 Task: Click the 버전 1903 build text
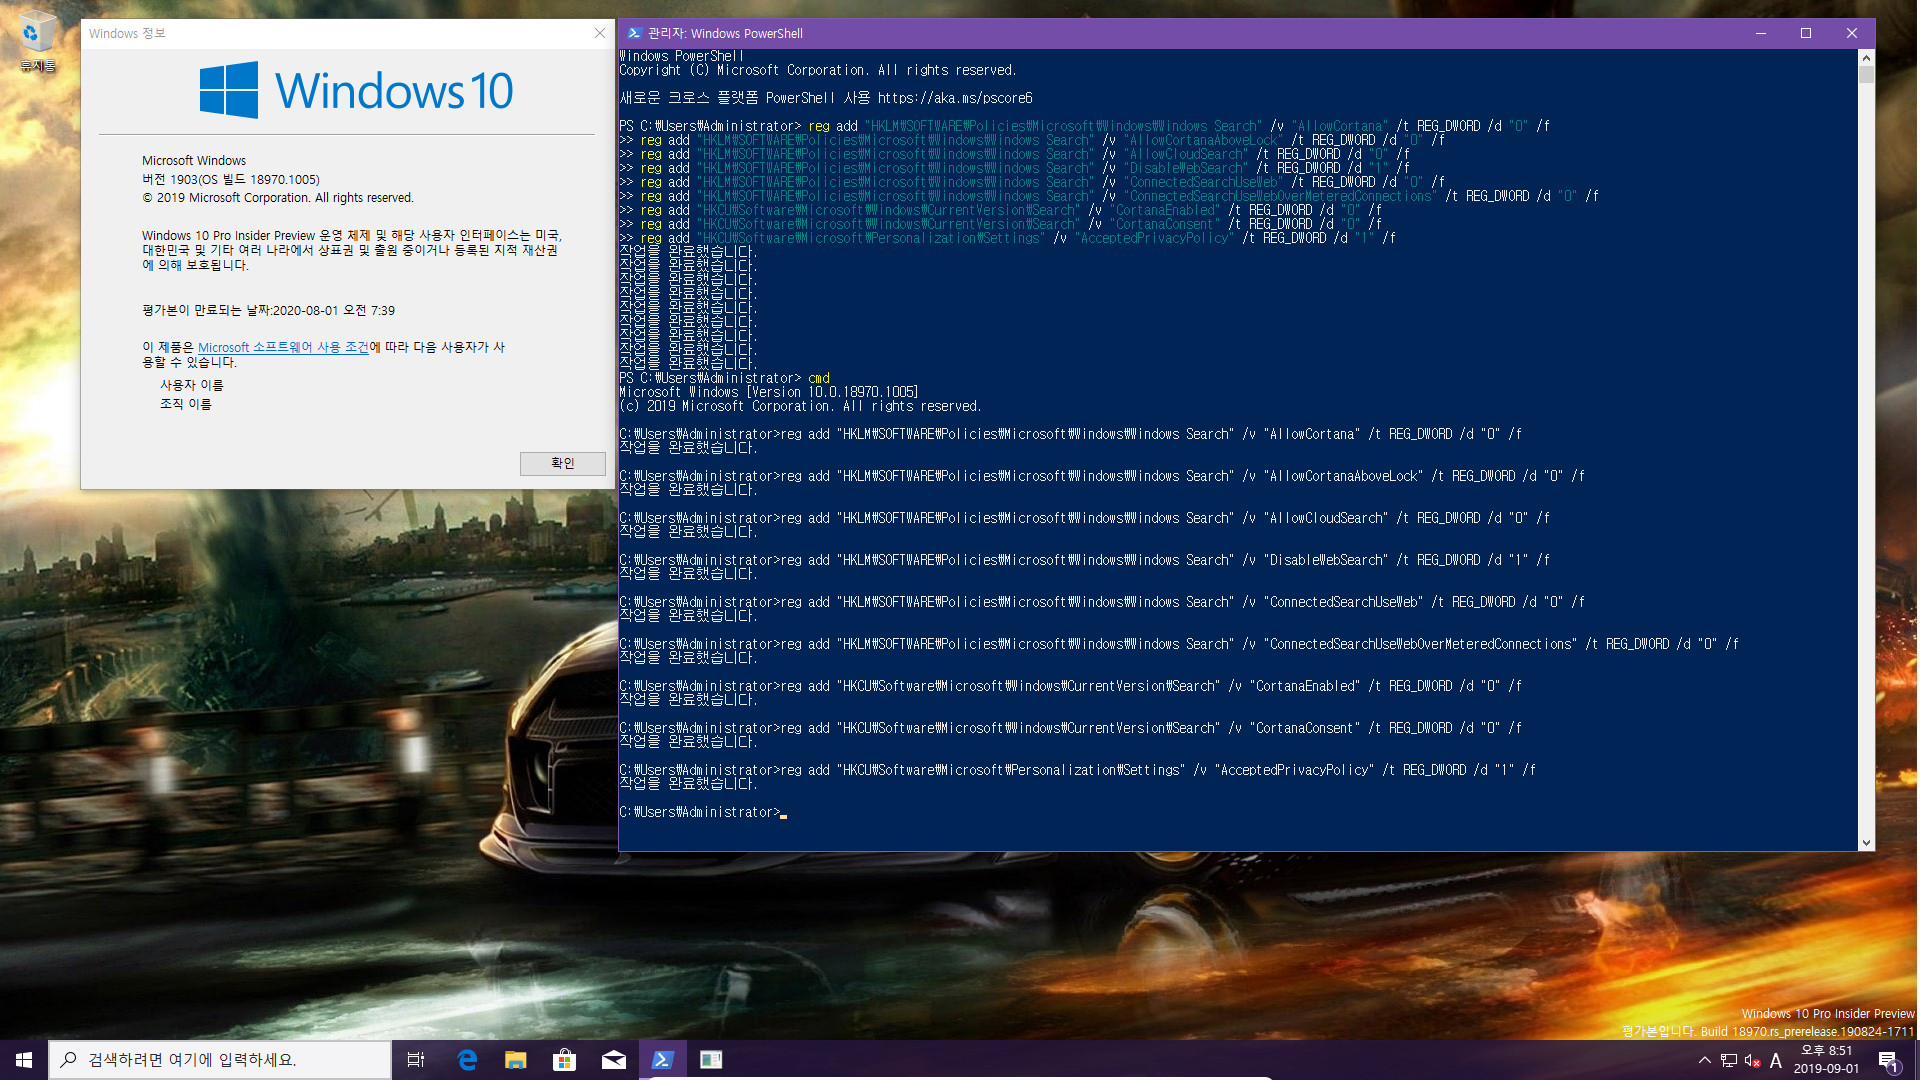231,179
